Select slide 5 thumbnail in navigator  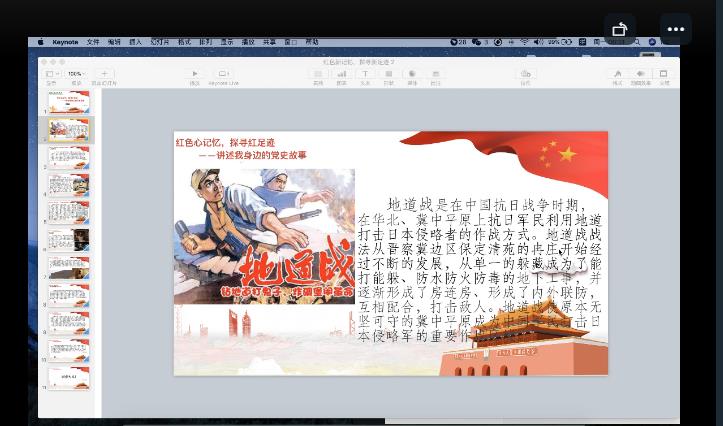click(x=69, y=213)
